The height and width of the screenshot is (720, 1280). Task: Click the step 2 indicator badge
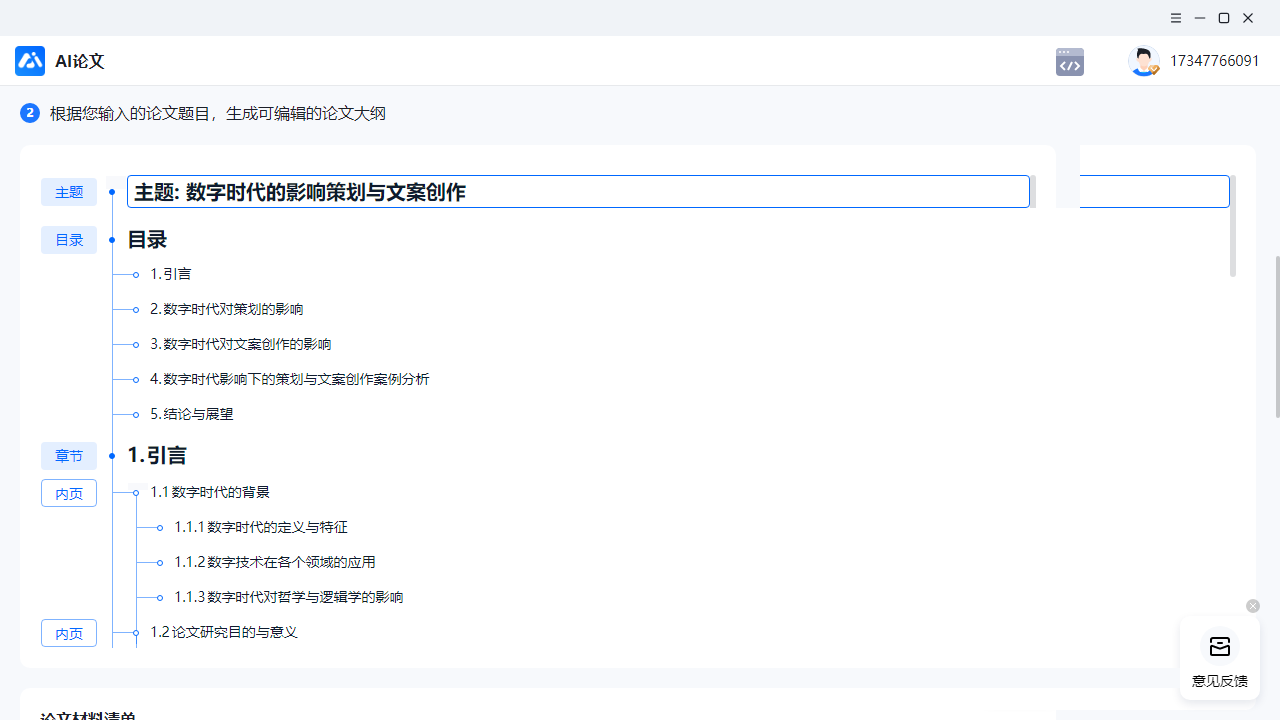coord(29,113)
